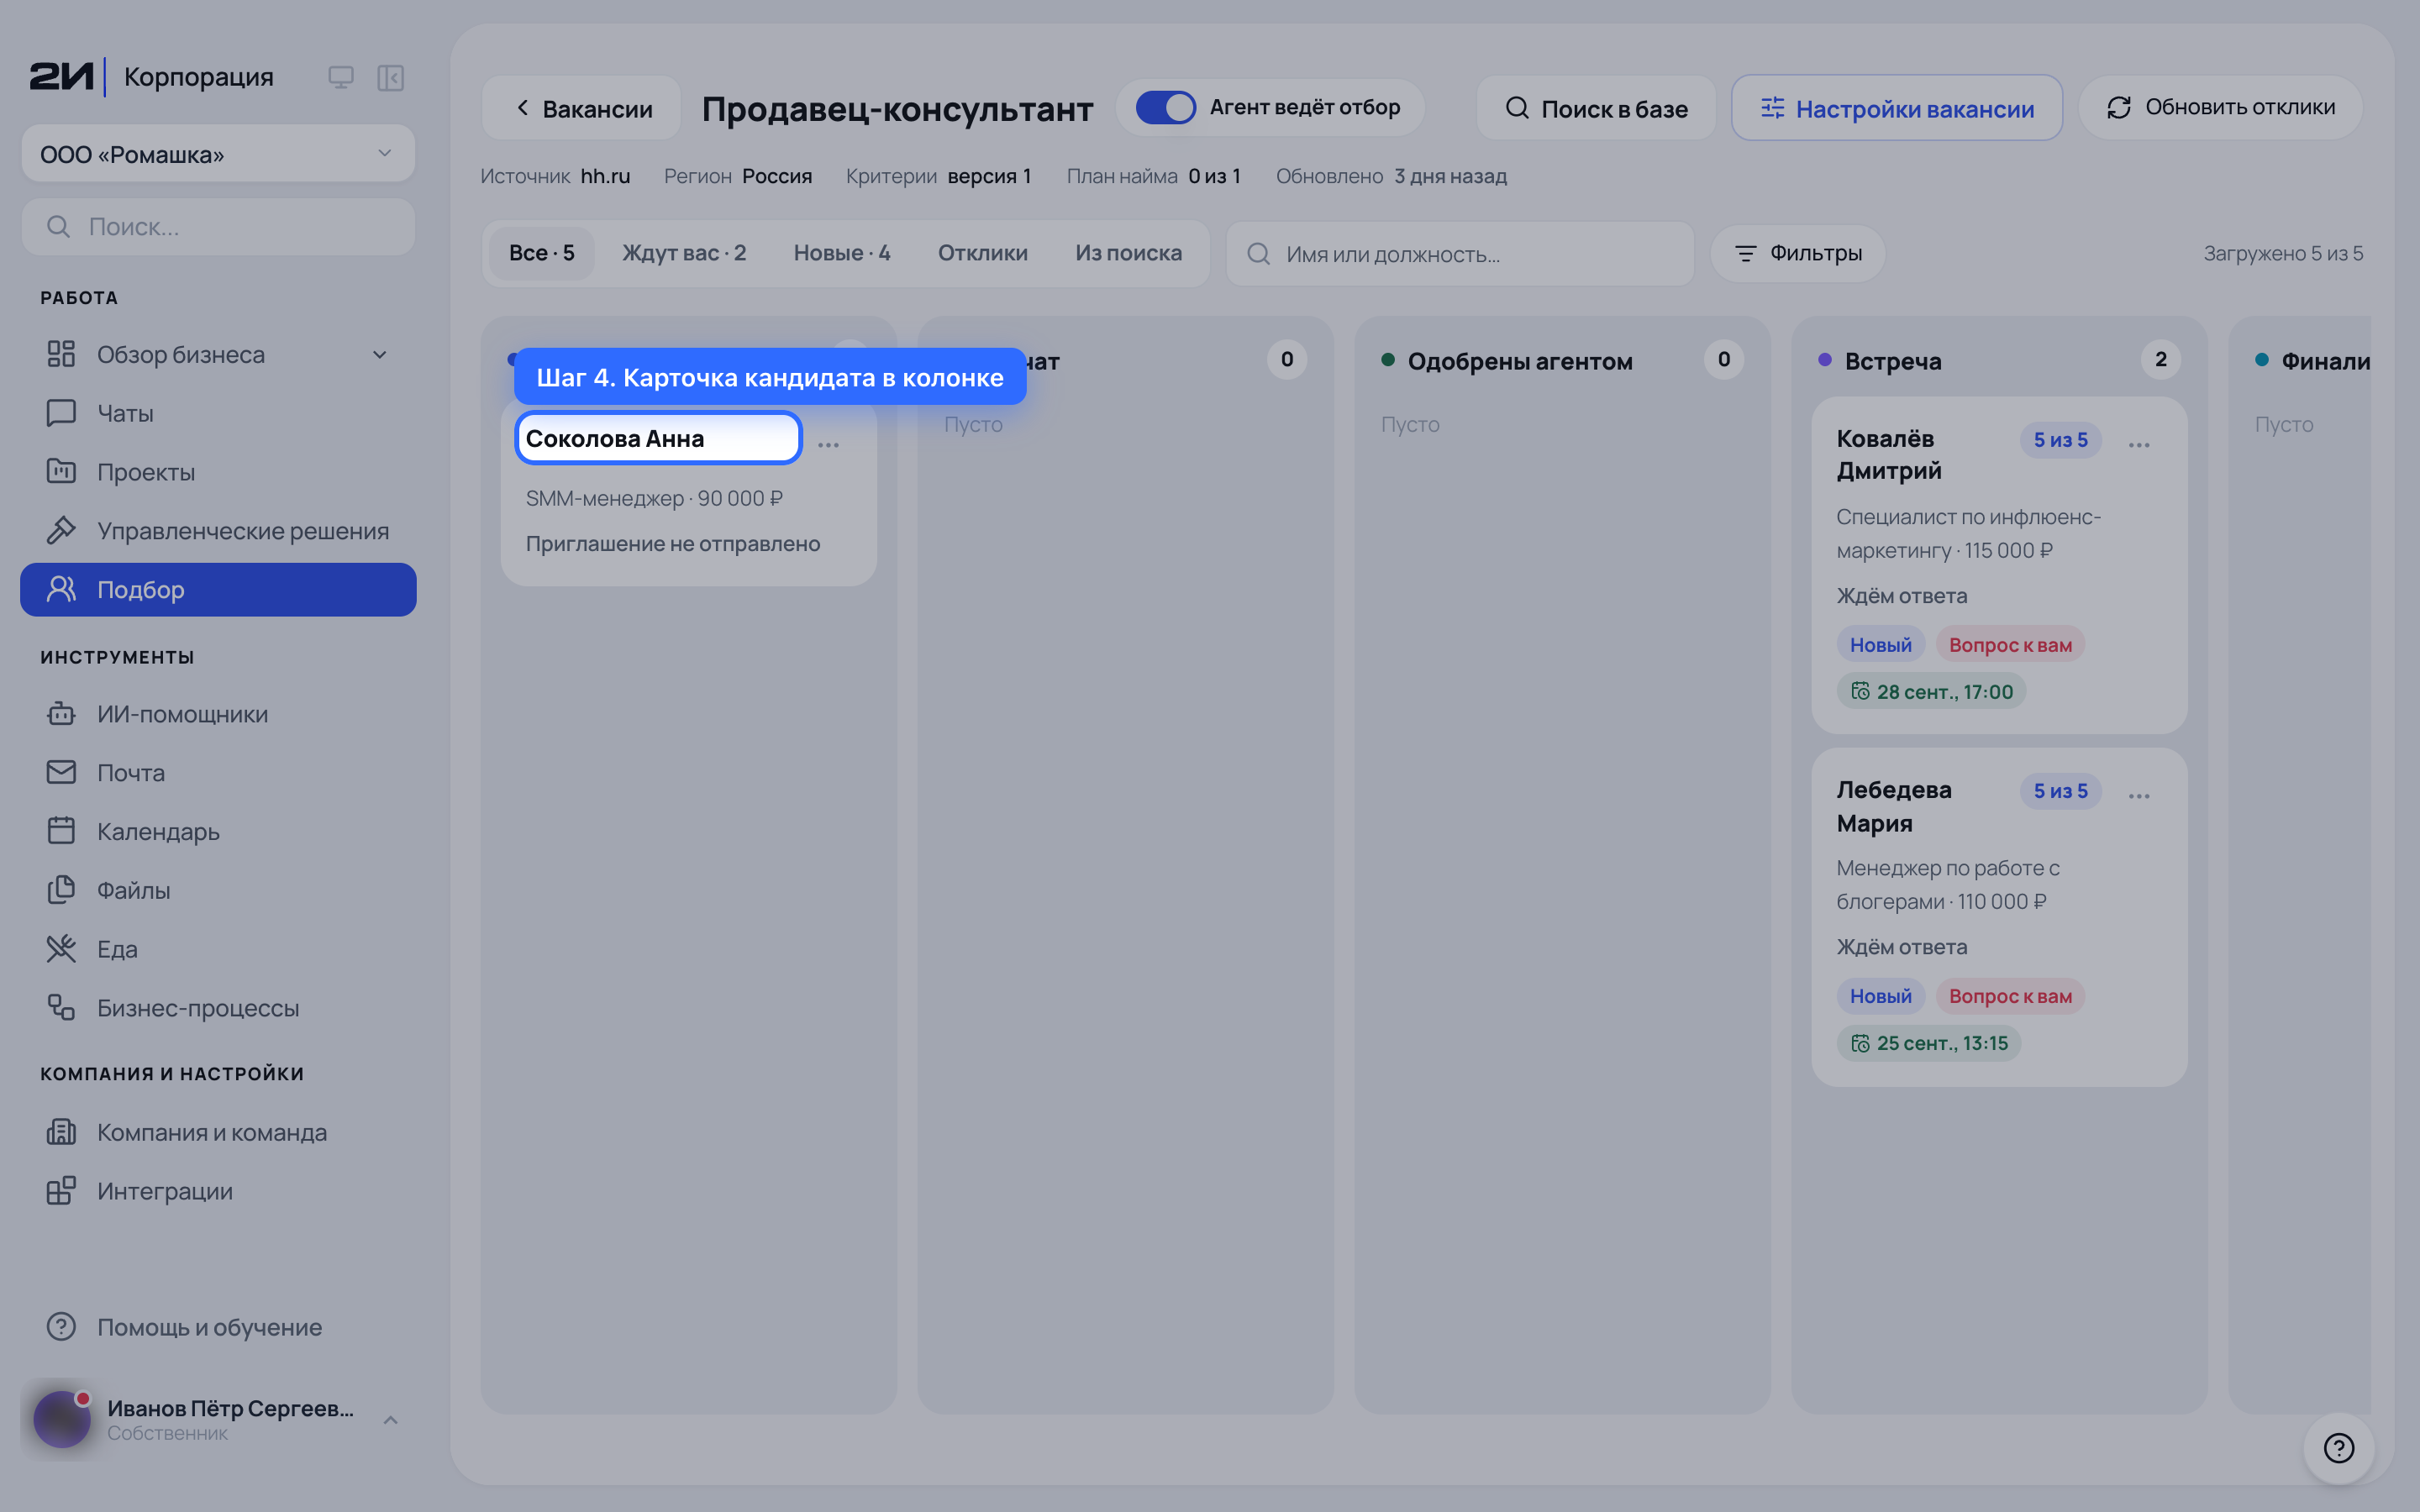The width and height of the screenshot is (2420, 1512).
Task: Click the '28 сент., 17:00' meeting badge
Action: (1931, 692)
